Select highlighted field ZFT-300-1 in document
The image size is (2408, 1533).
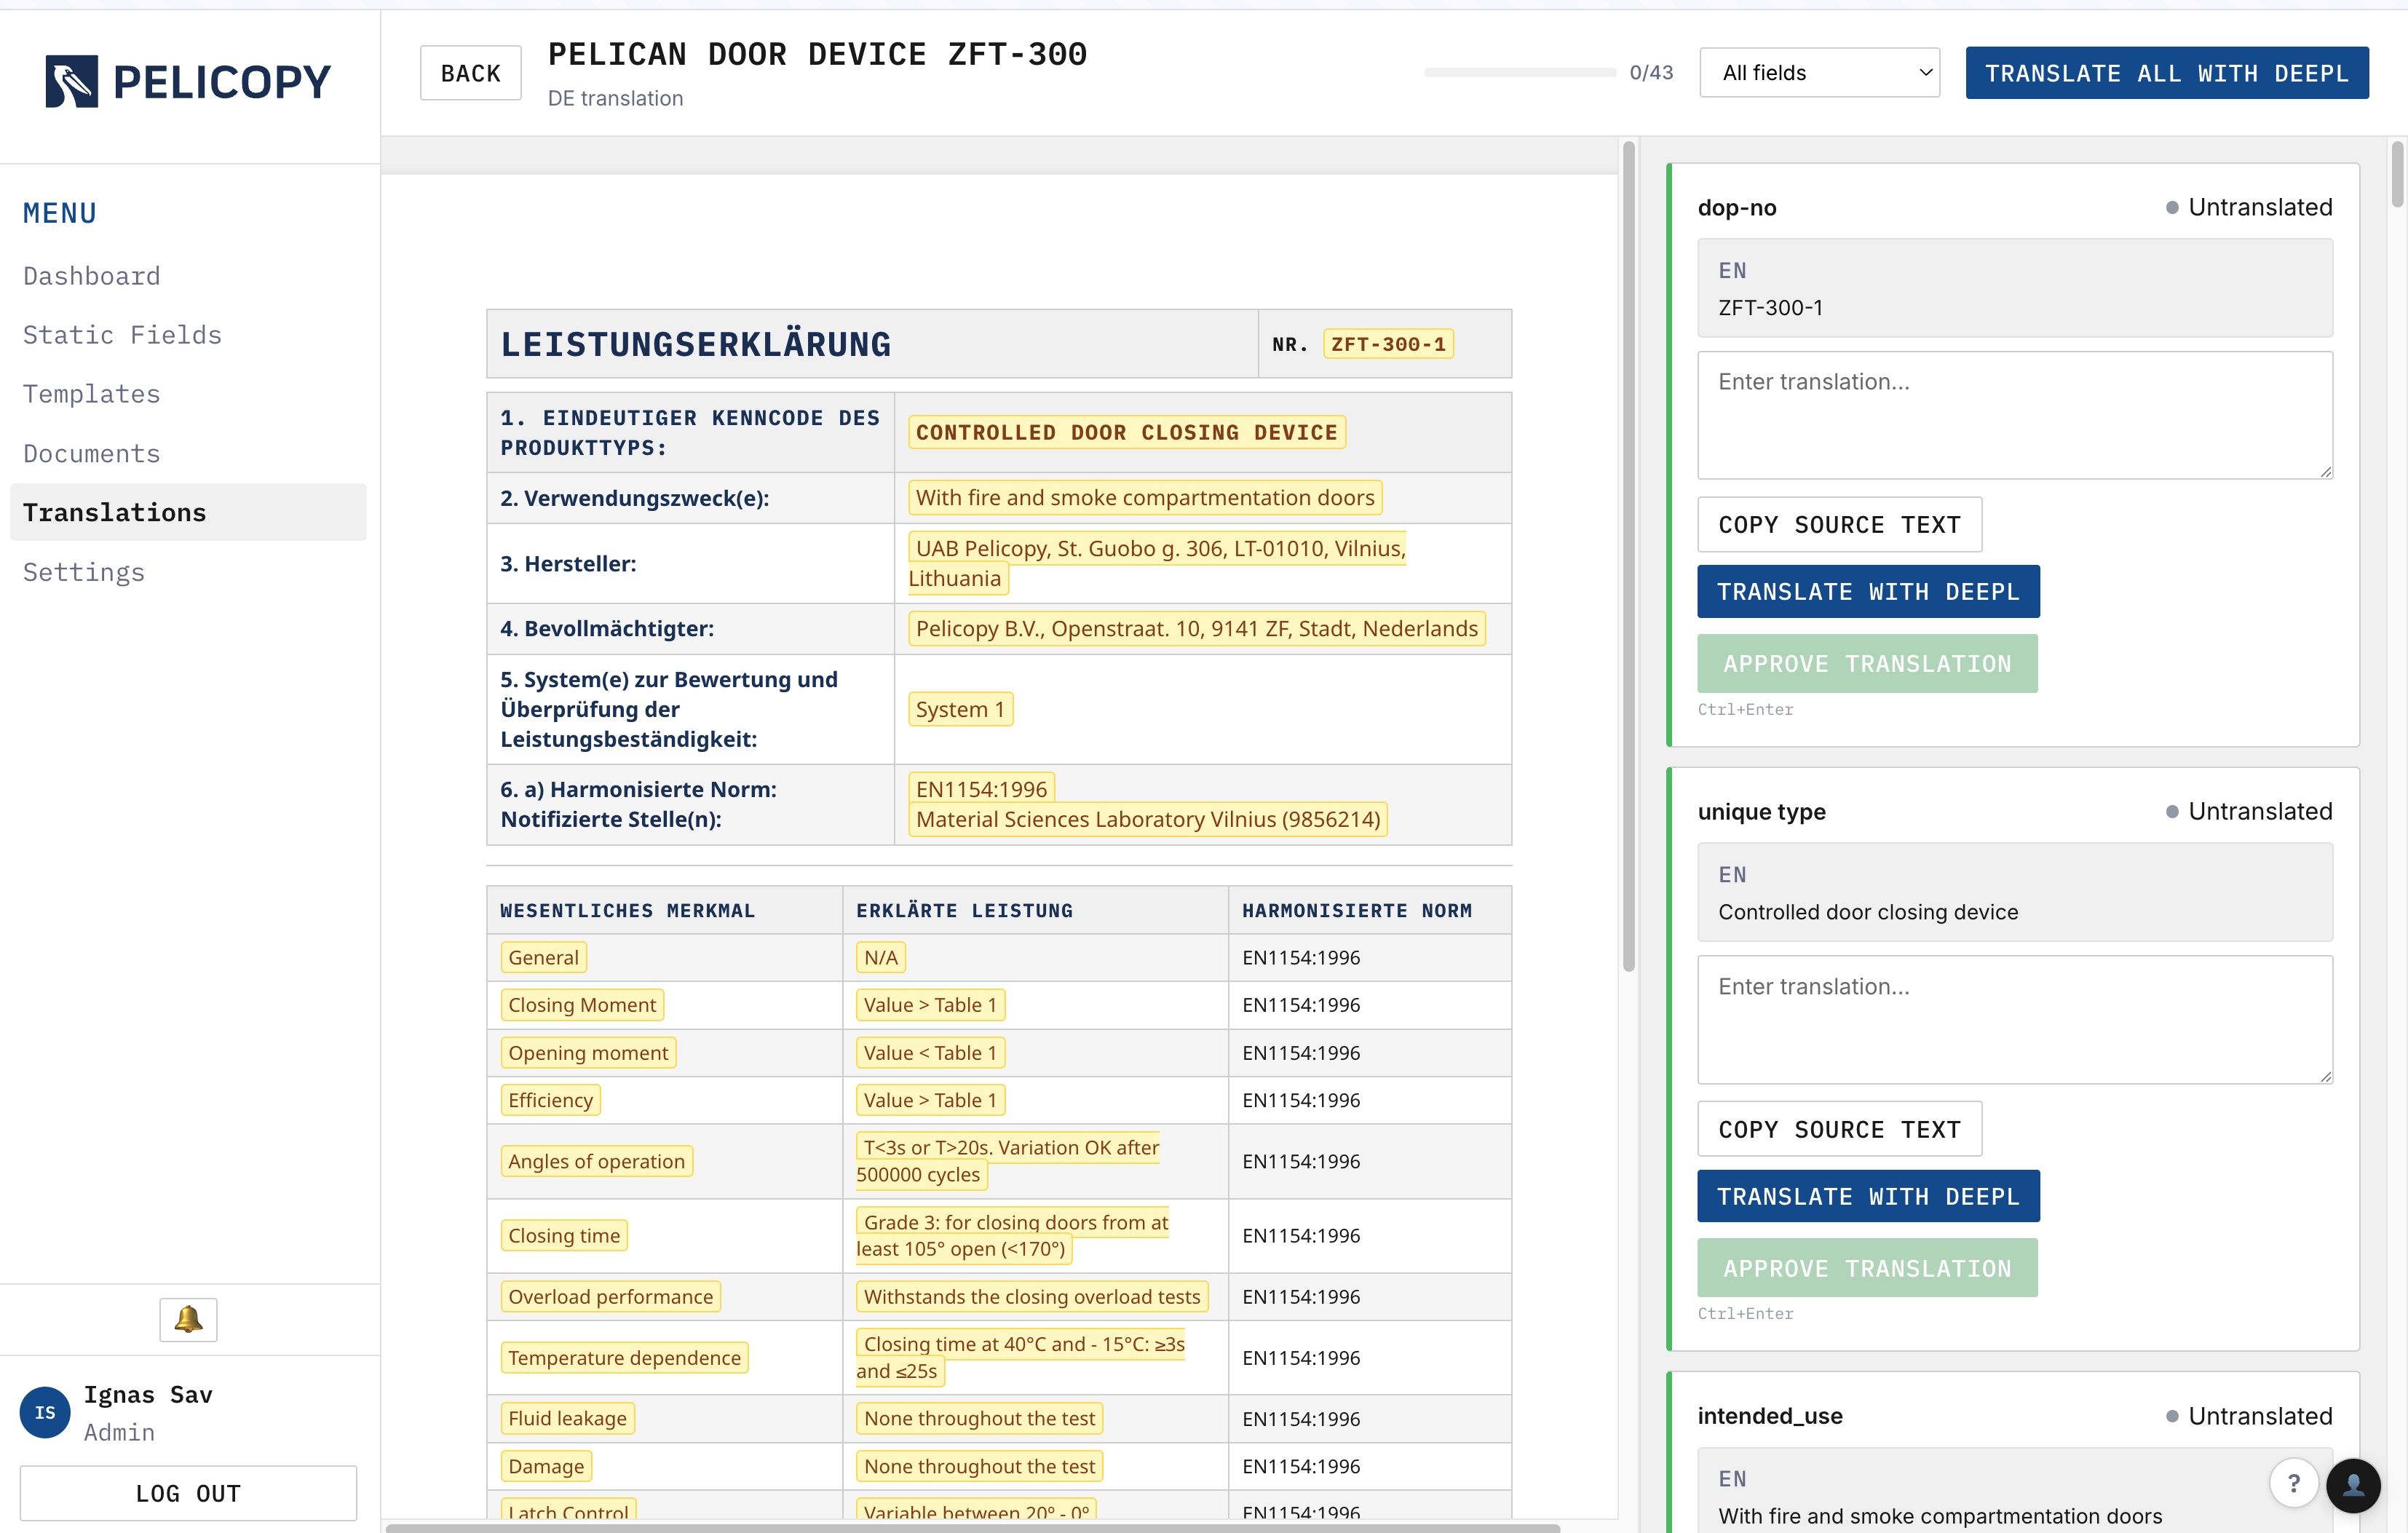1388,344
